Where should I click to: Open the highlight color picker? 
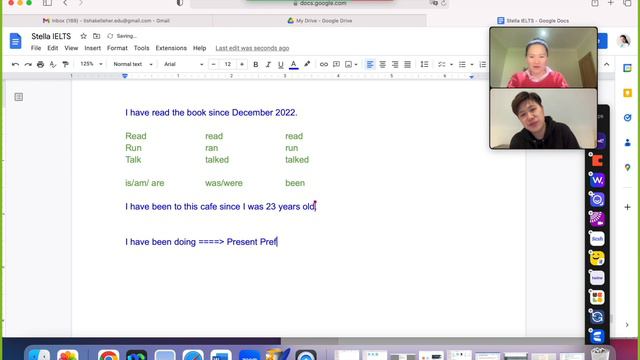coord(307,64)
